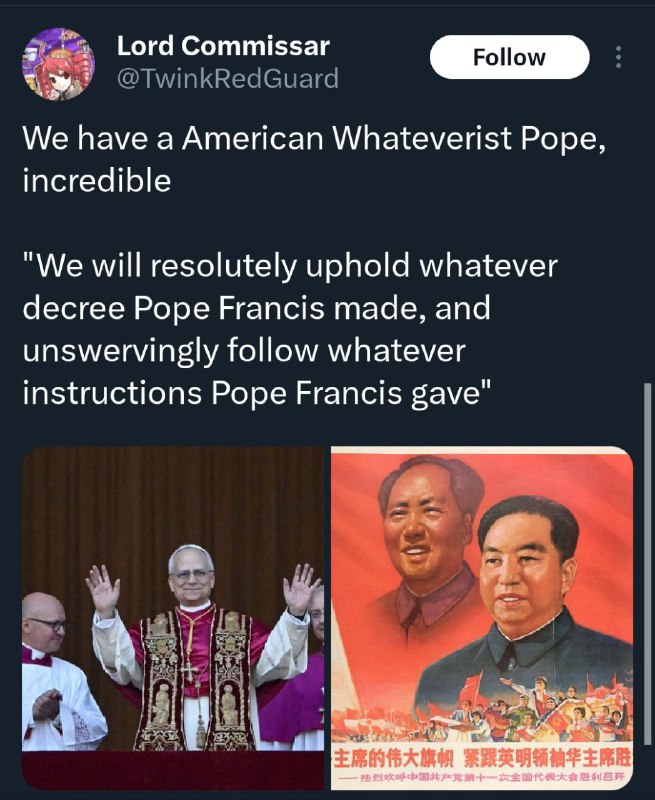This screenshot has height=800, width=655.
Task: Click the word 'incredible' in the tweet
Action: coord(96,181)
